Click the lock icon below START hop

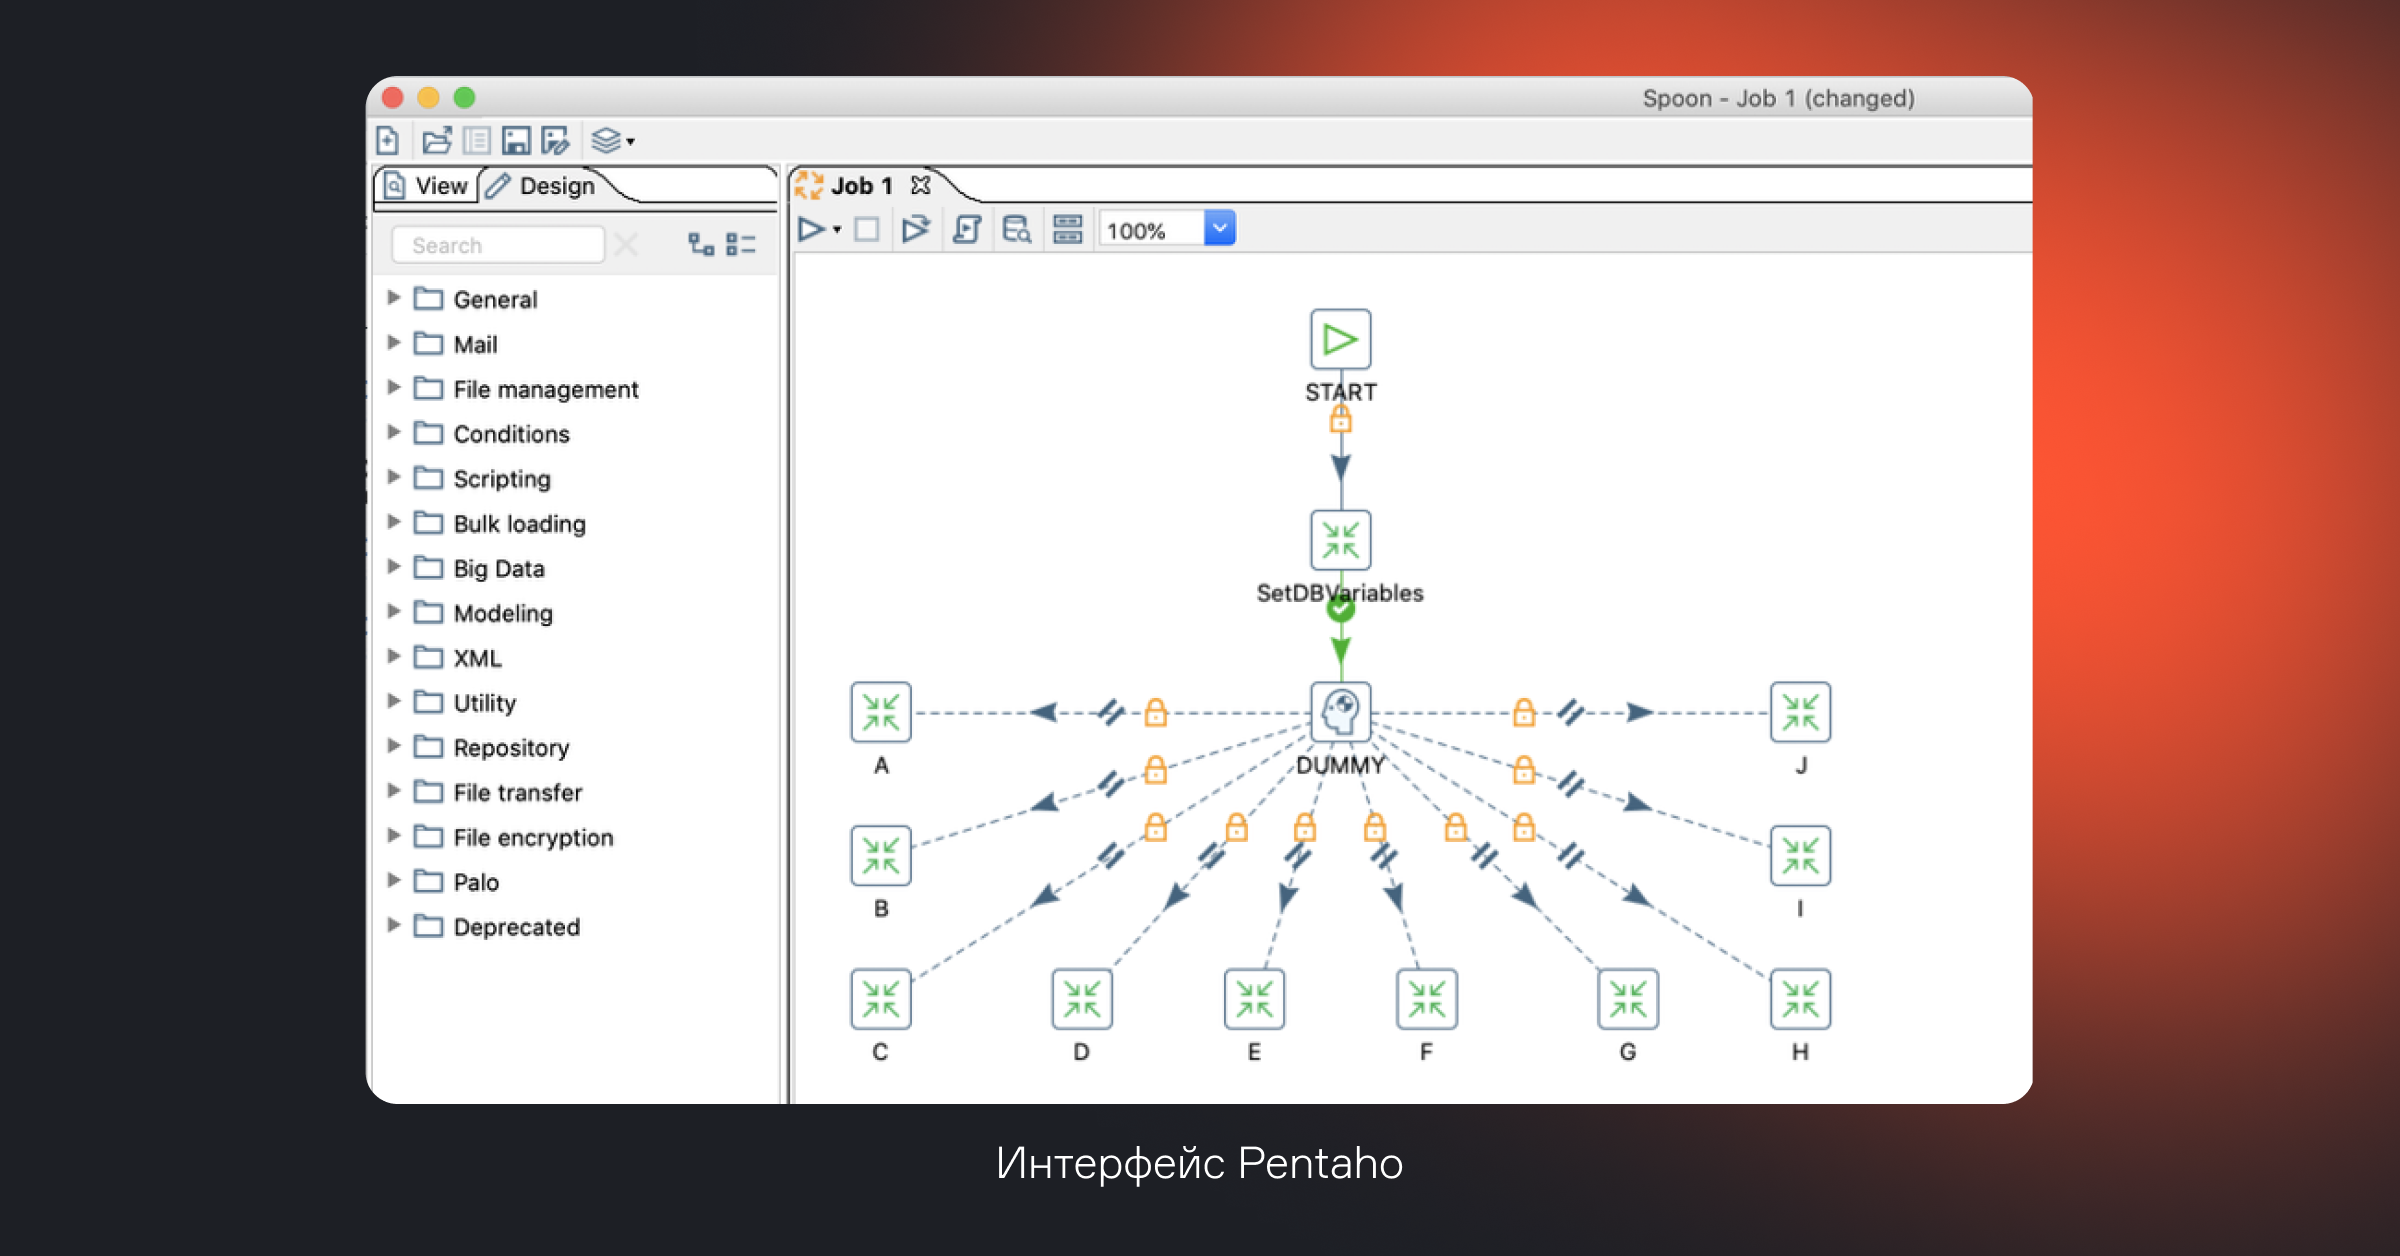pyautogui.click(x=1341, y=419)
